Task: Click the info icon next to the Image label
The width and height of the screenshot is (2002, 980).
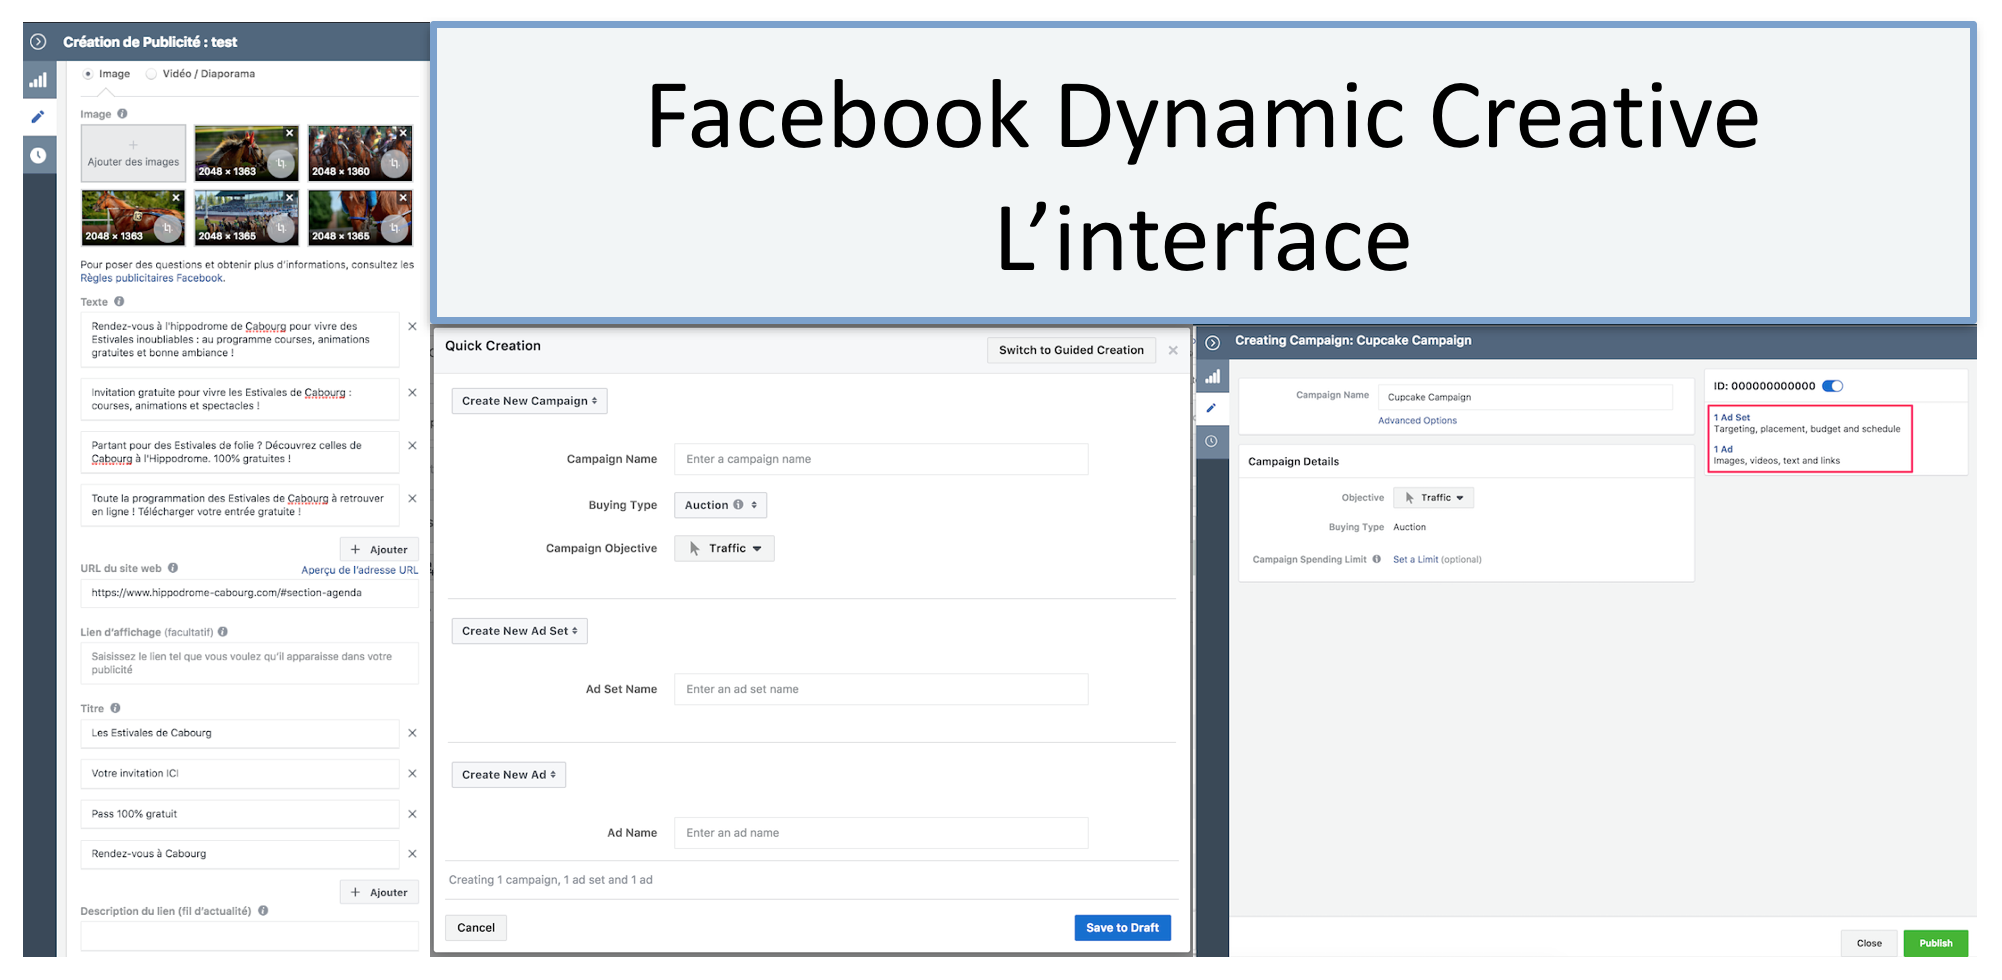Action: click(x=122, y=114)
